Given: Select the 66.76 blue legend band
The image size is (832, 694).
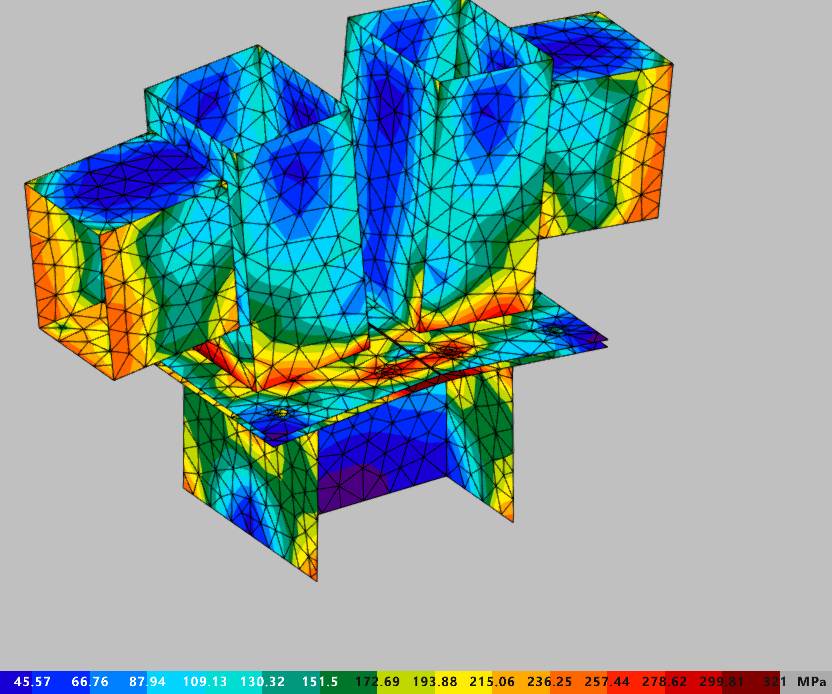Looking at the screenshot, I should click(88, 682).
